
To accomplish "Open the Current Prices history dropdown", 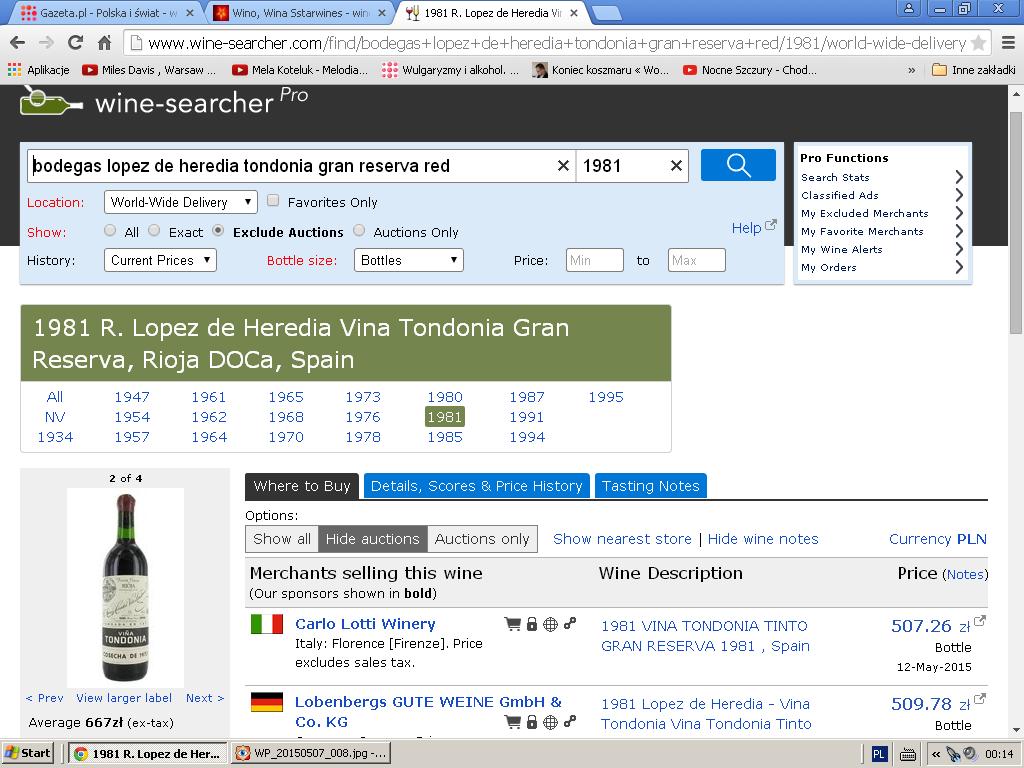I will 160,260.
